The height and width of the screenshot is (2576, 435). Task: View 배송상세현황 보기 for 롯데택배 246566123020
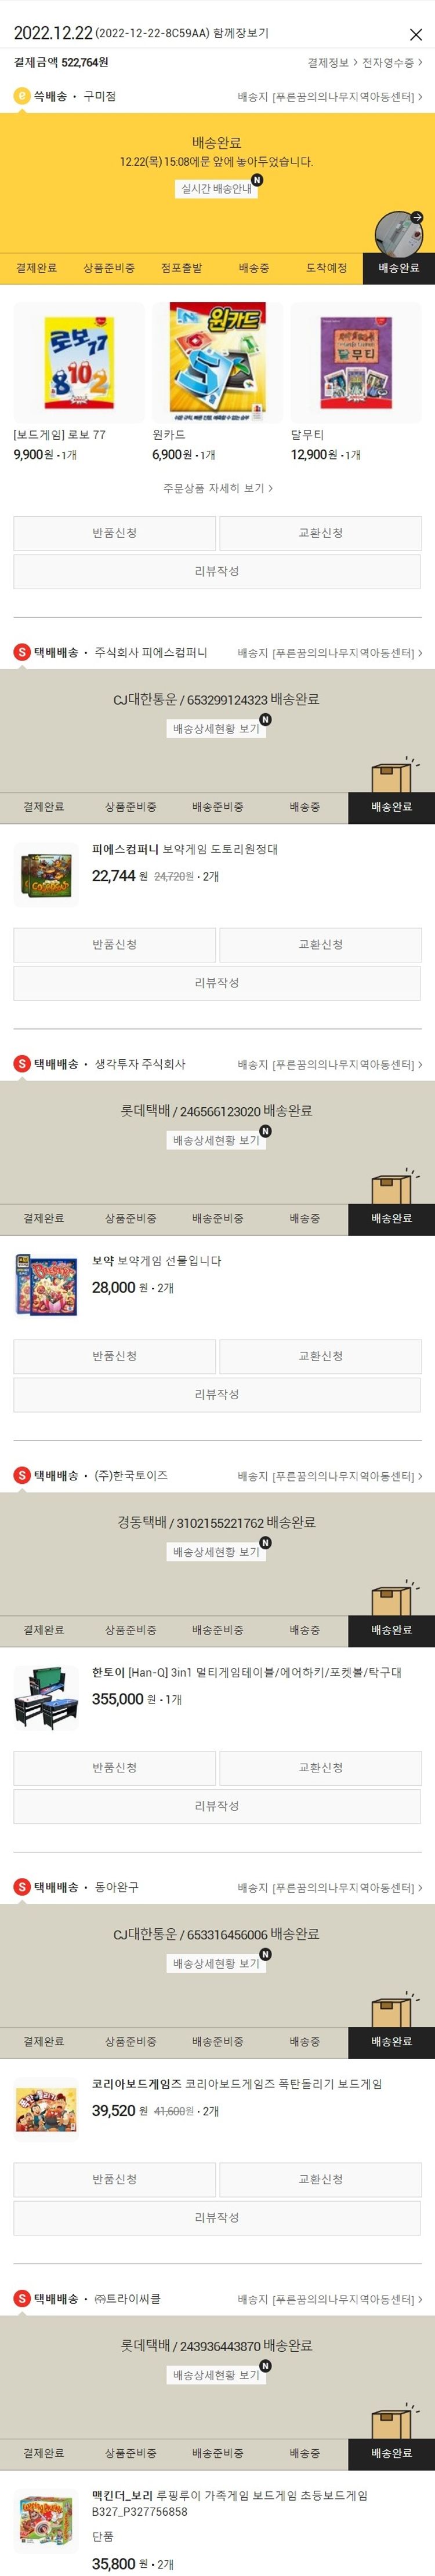216,1140
